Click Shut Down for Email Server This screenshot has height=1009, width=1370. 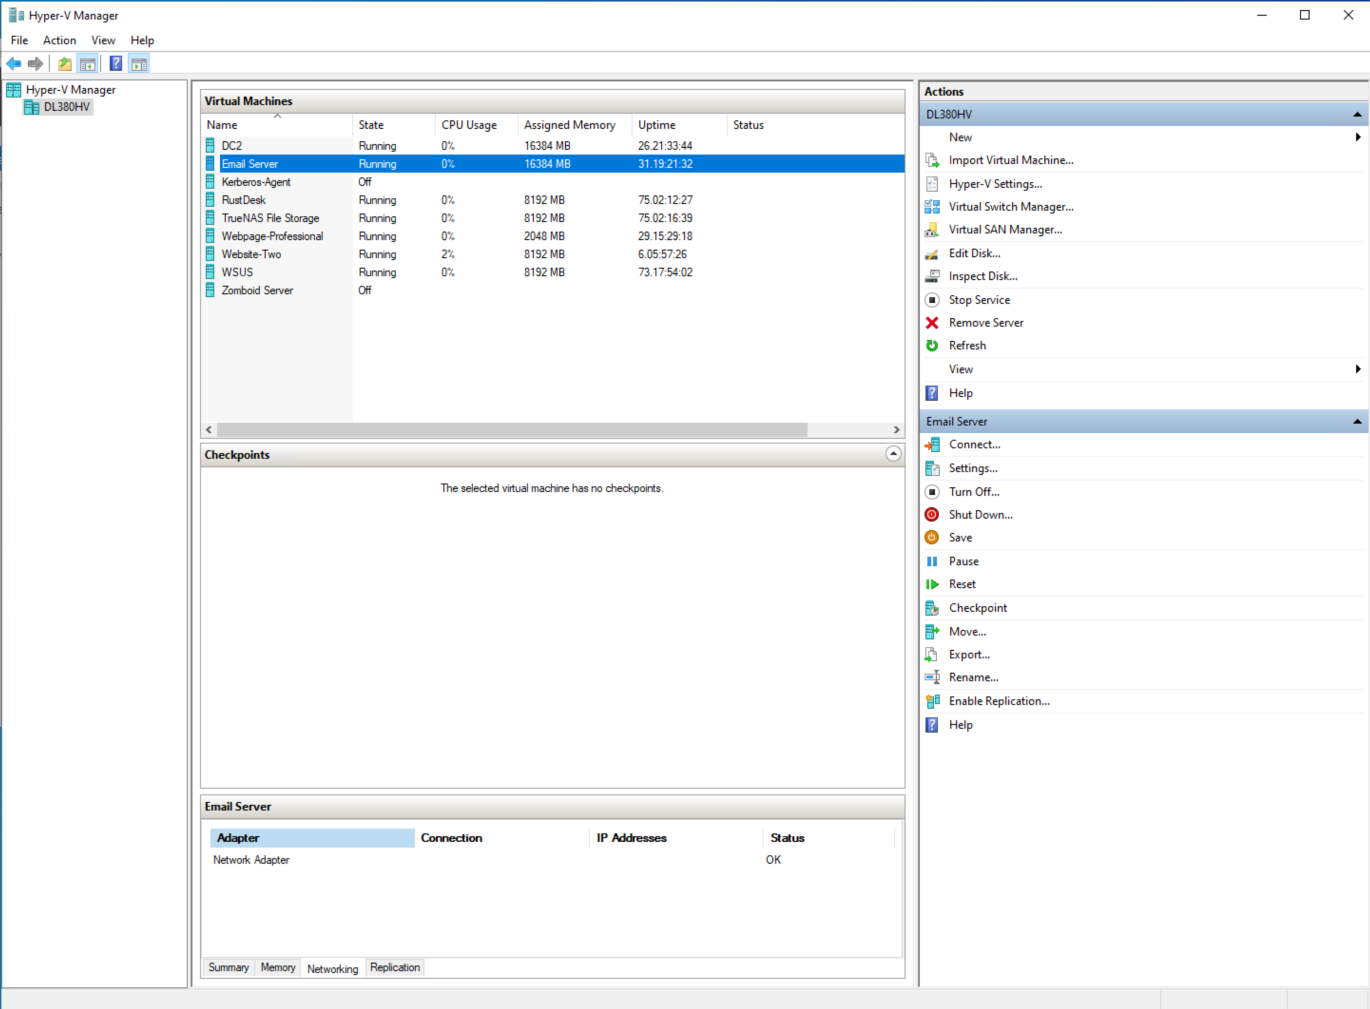point(981,514)
